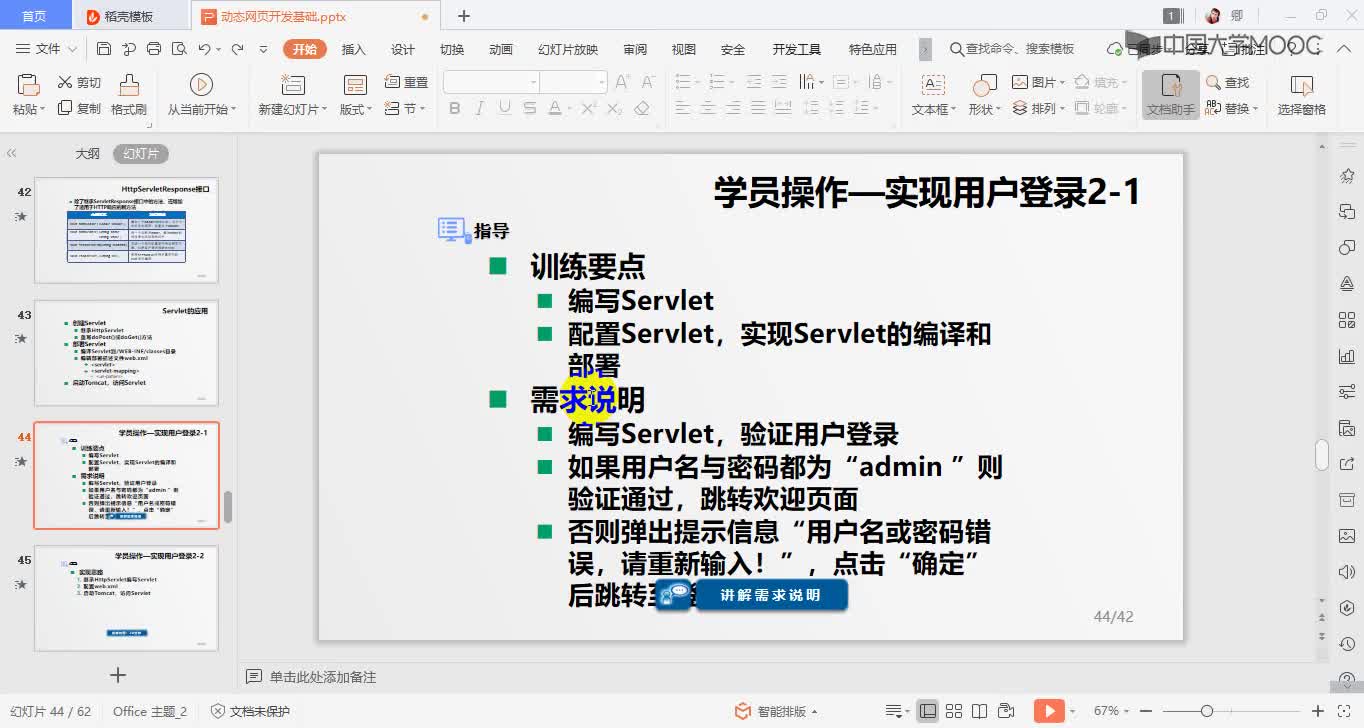Viewport: 1364px width, 728px height.
Task: Clear formatting with eraser icon
Action: click(x=642, y=108)
